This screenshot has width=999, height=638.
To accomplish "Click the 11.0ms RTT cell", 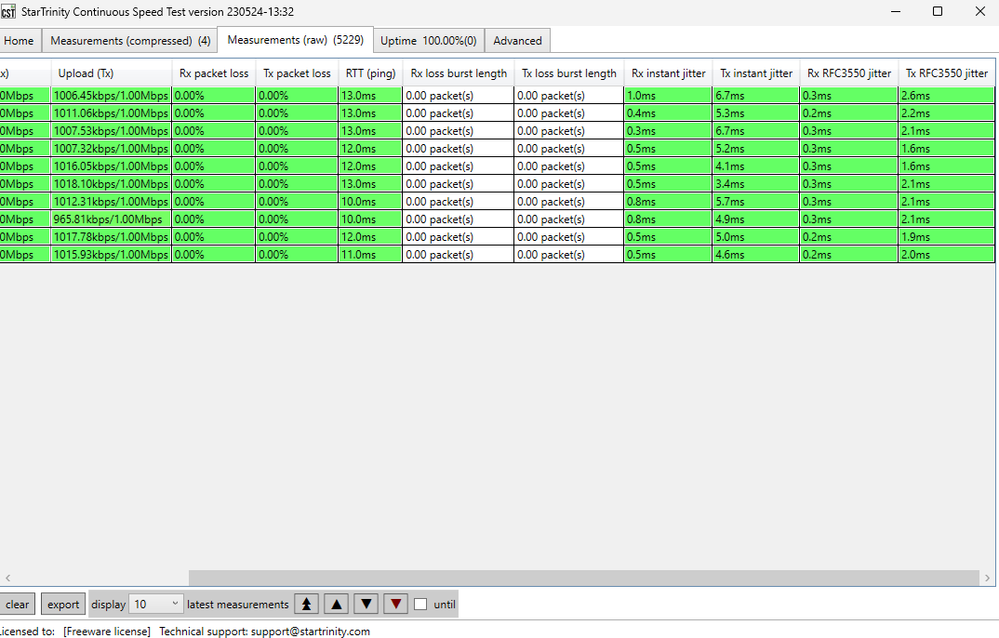I will tap(371, 254).
